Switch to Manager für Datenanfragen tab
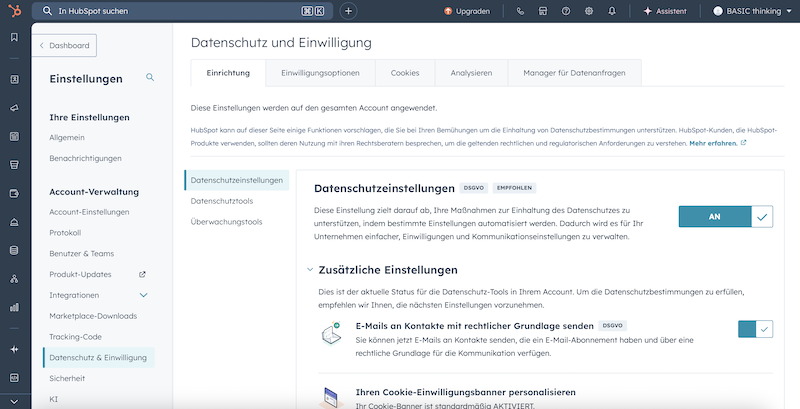The width and height of the screenshot is (800, 409). (x=574, y=73)
